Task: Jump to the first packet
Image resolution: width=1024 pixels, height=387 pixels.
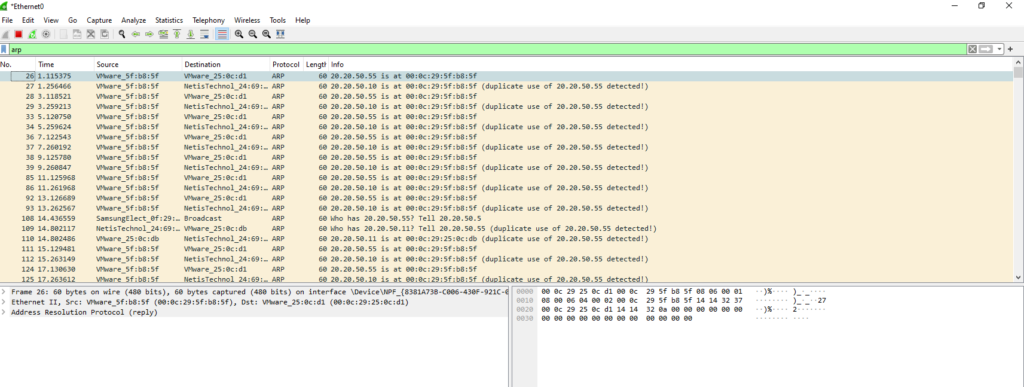Action: (177, 34)
